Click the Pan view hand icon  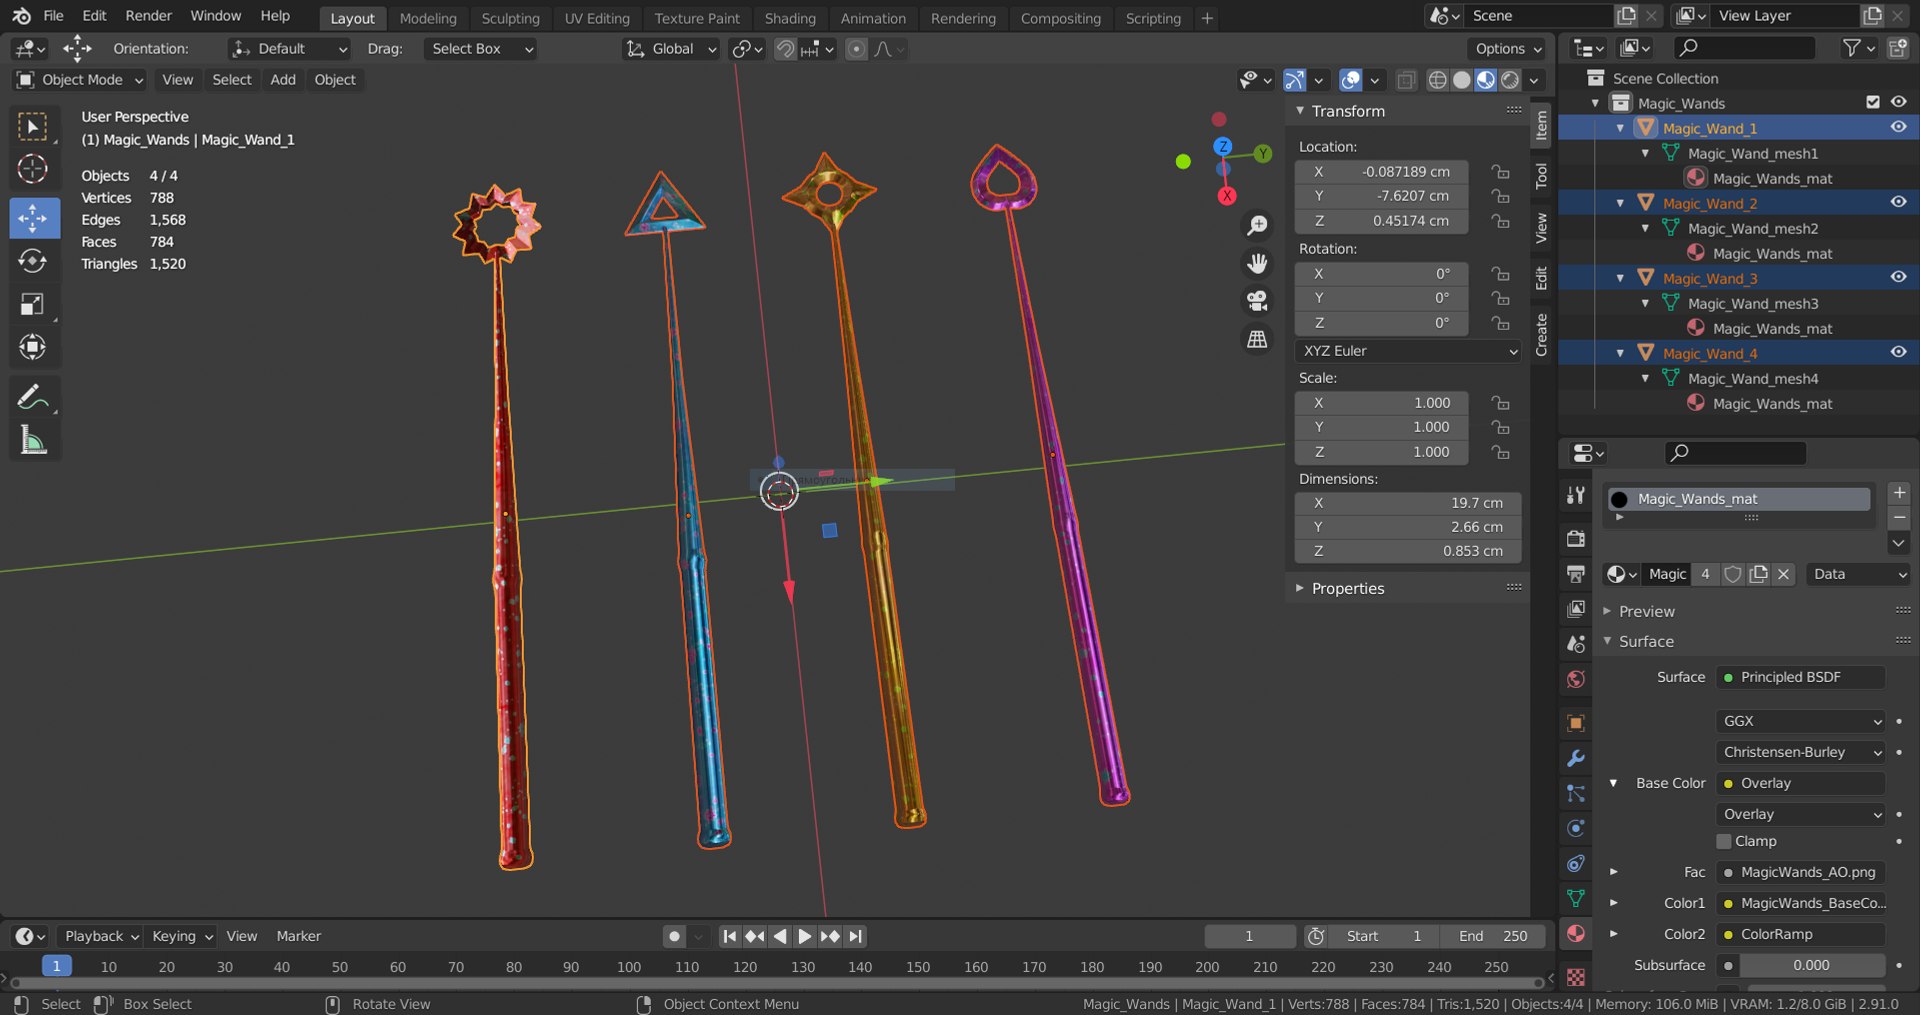coord(1257,263)
